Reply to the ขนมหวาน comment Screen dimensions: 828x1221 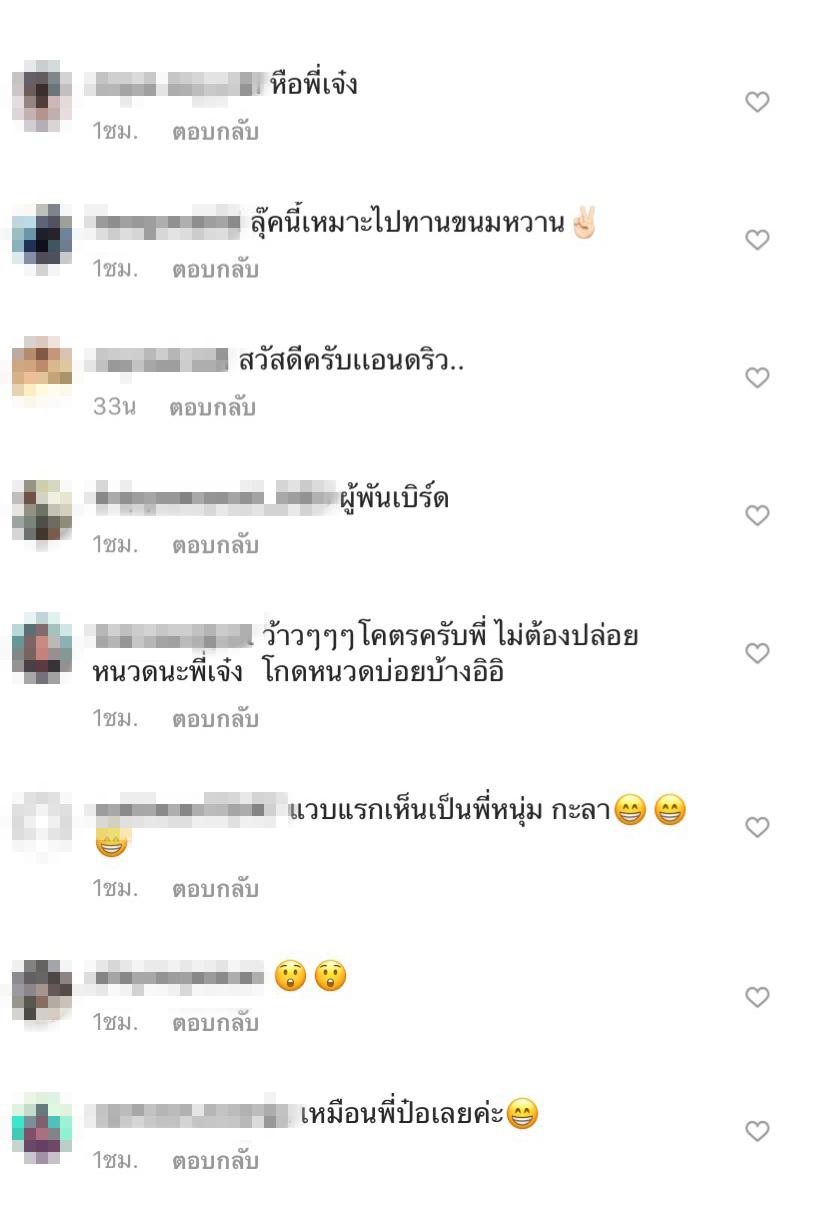tap(215, 270)
